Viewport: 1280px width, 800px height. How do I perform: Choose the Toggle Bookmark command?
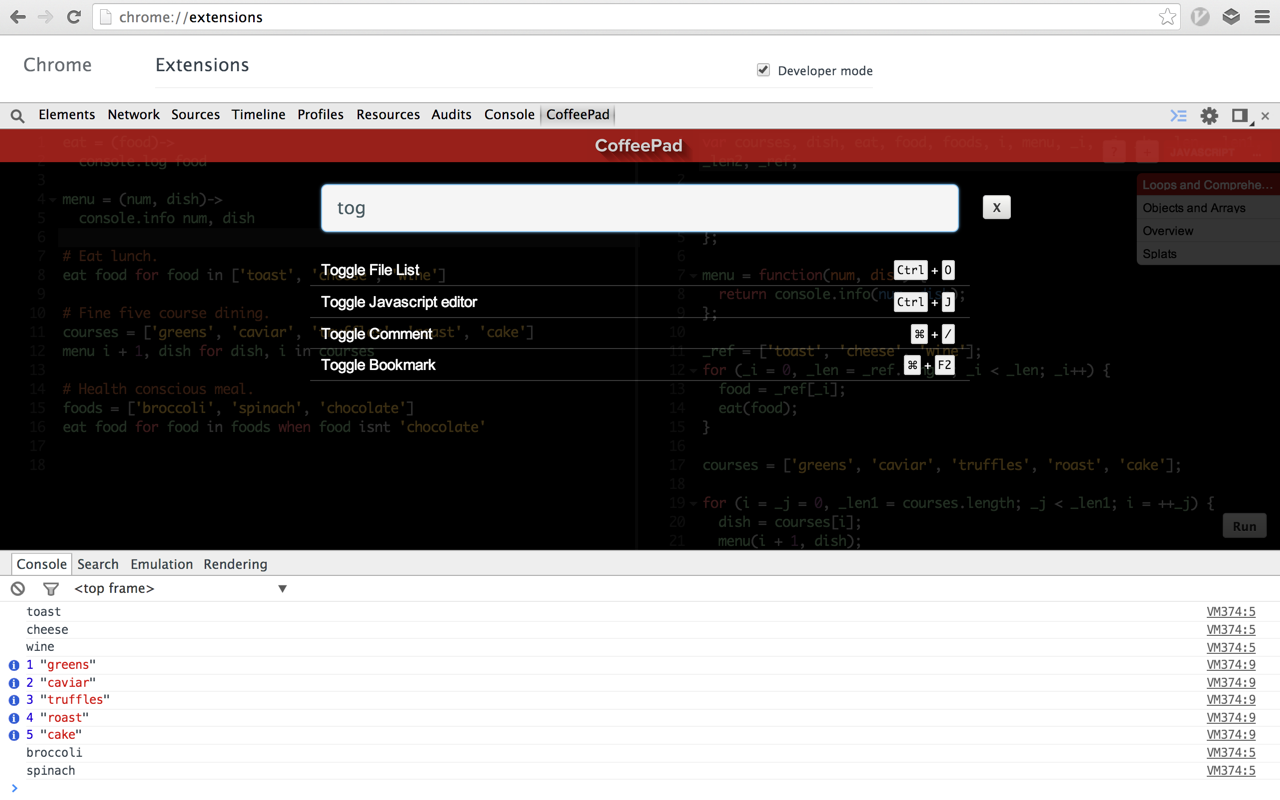coord(640,365)
